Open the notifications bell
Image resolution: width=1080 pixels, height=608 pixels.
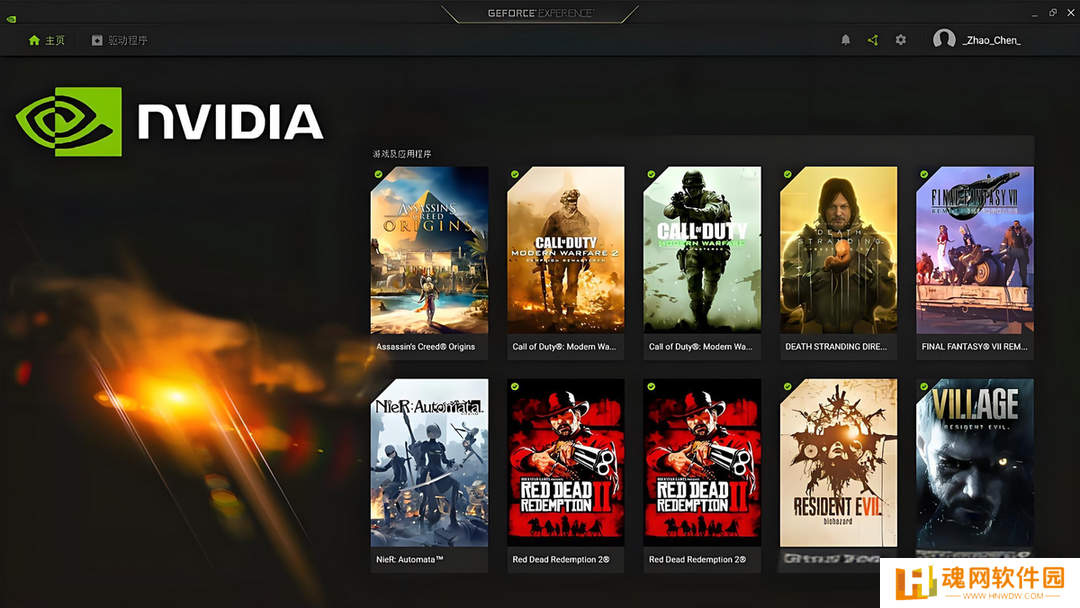[845, 40]
